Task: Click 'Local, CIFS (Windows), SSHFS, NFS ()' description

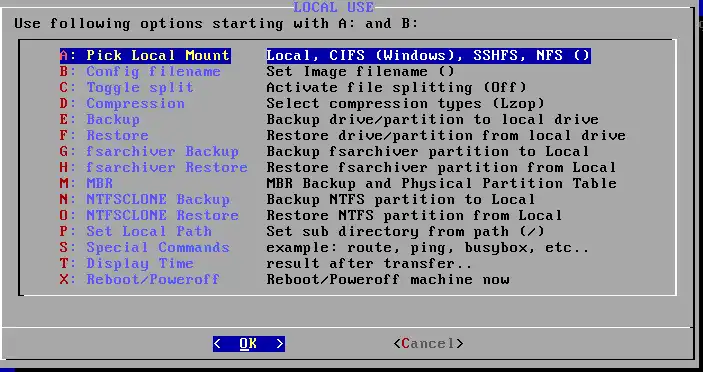Action: 428,56
